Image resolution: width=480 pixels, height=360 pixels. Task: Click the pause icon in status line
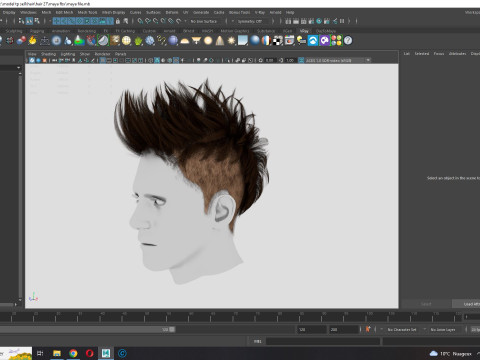point(342,21)
